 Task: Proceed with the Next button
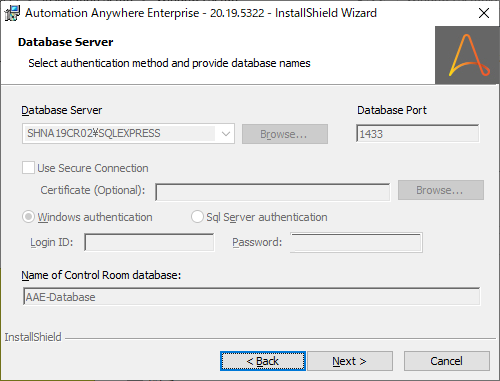point(350,361)
